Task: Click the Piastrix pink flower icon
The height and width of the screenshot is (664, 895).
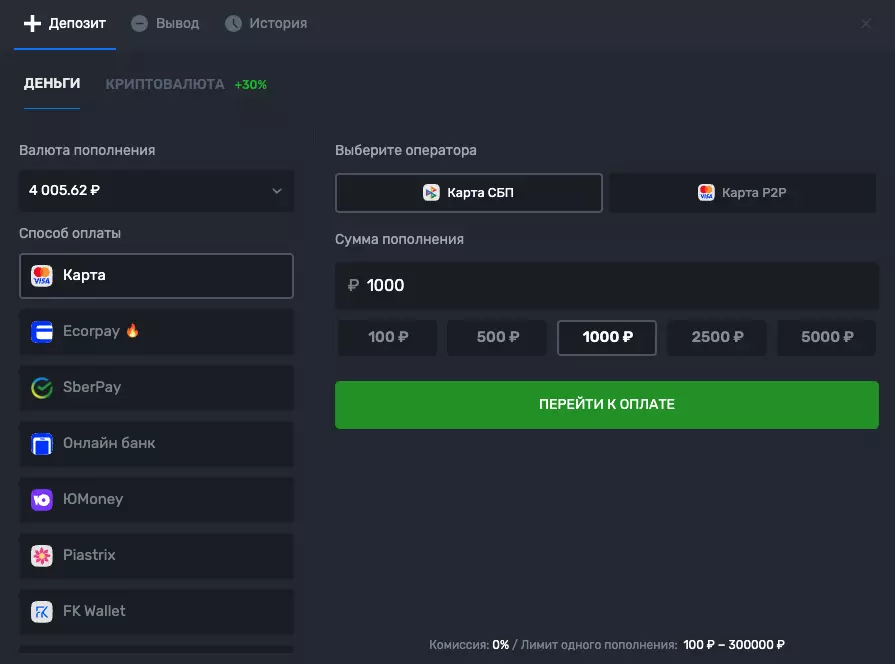Action: coord(42,556)
